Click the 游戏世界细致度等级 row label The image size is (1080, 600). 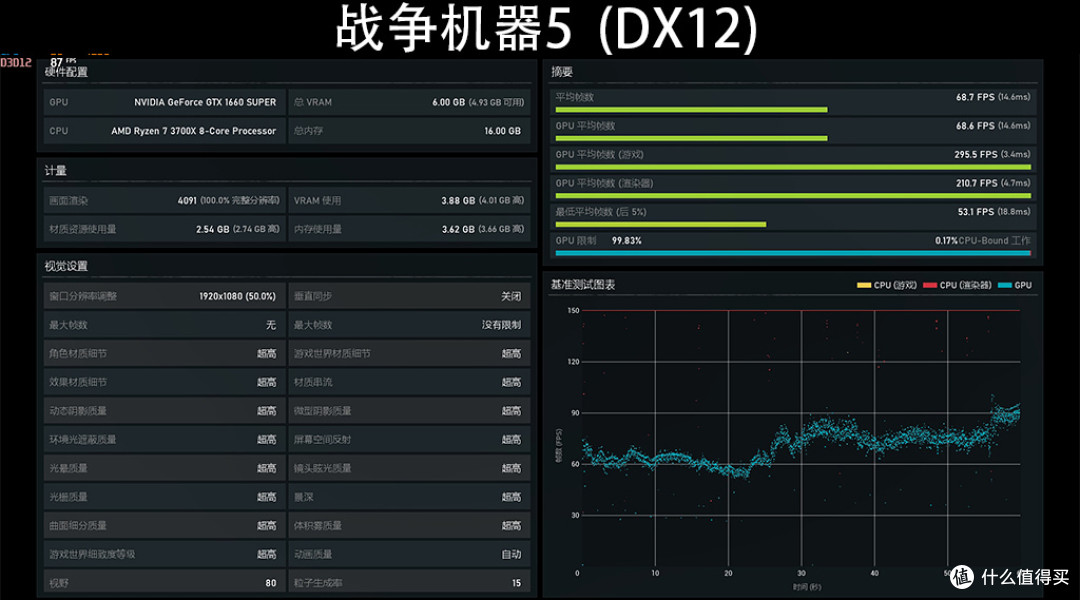click(92, 555)
